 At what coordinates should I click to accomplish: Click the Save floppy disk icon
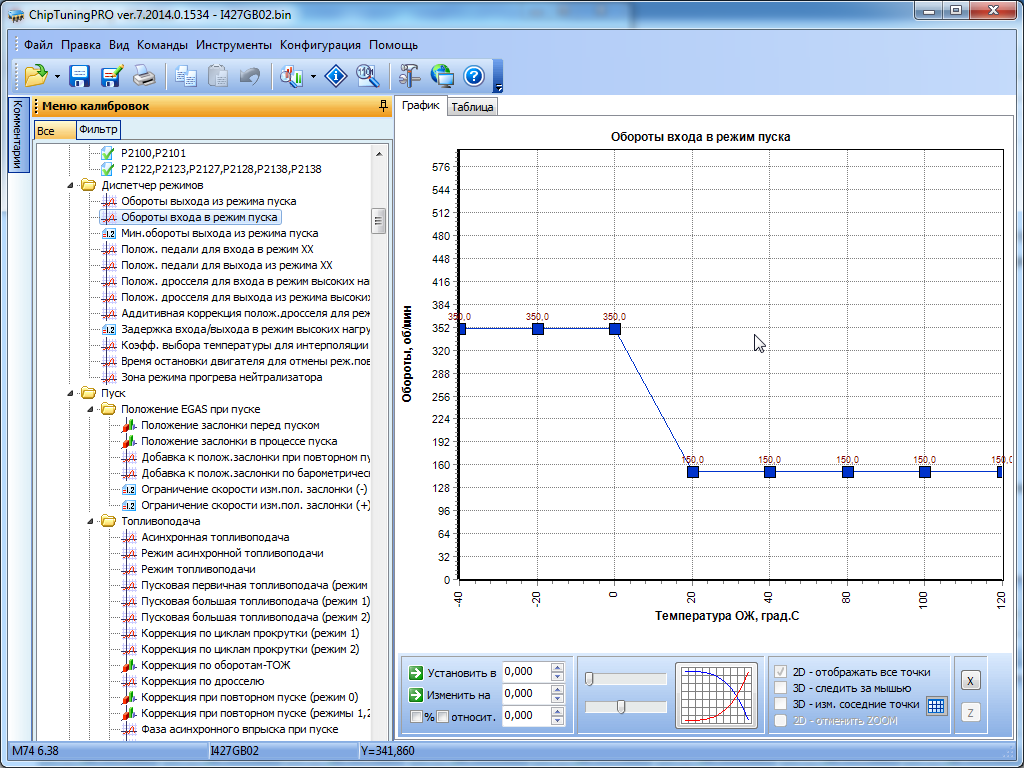click(80, 75)
